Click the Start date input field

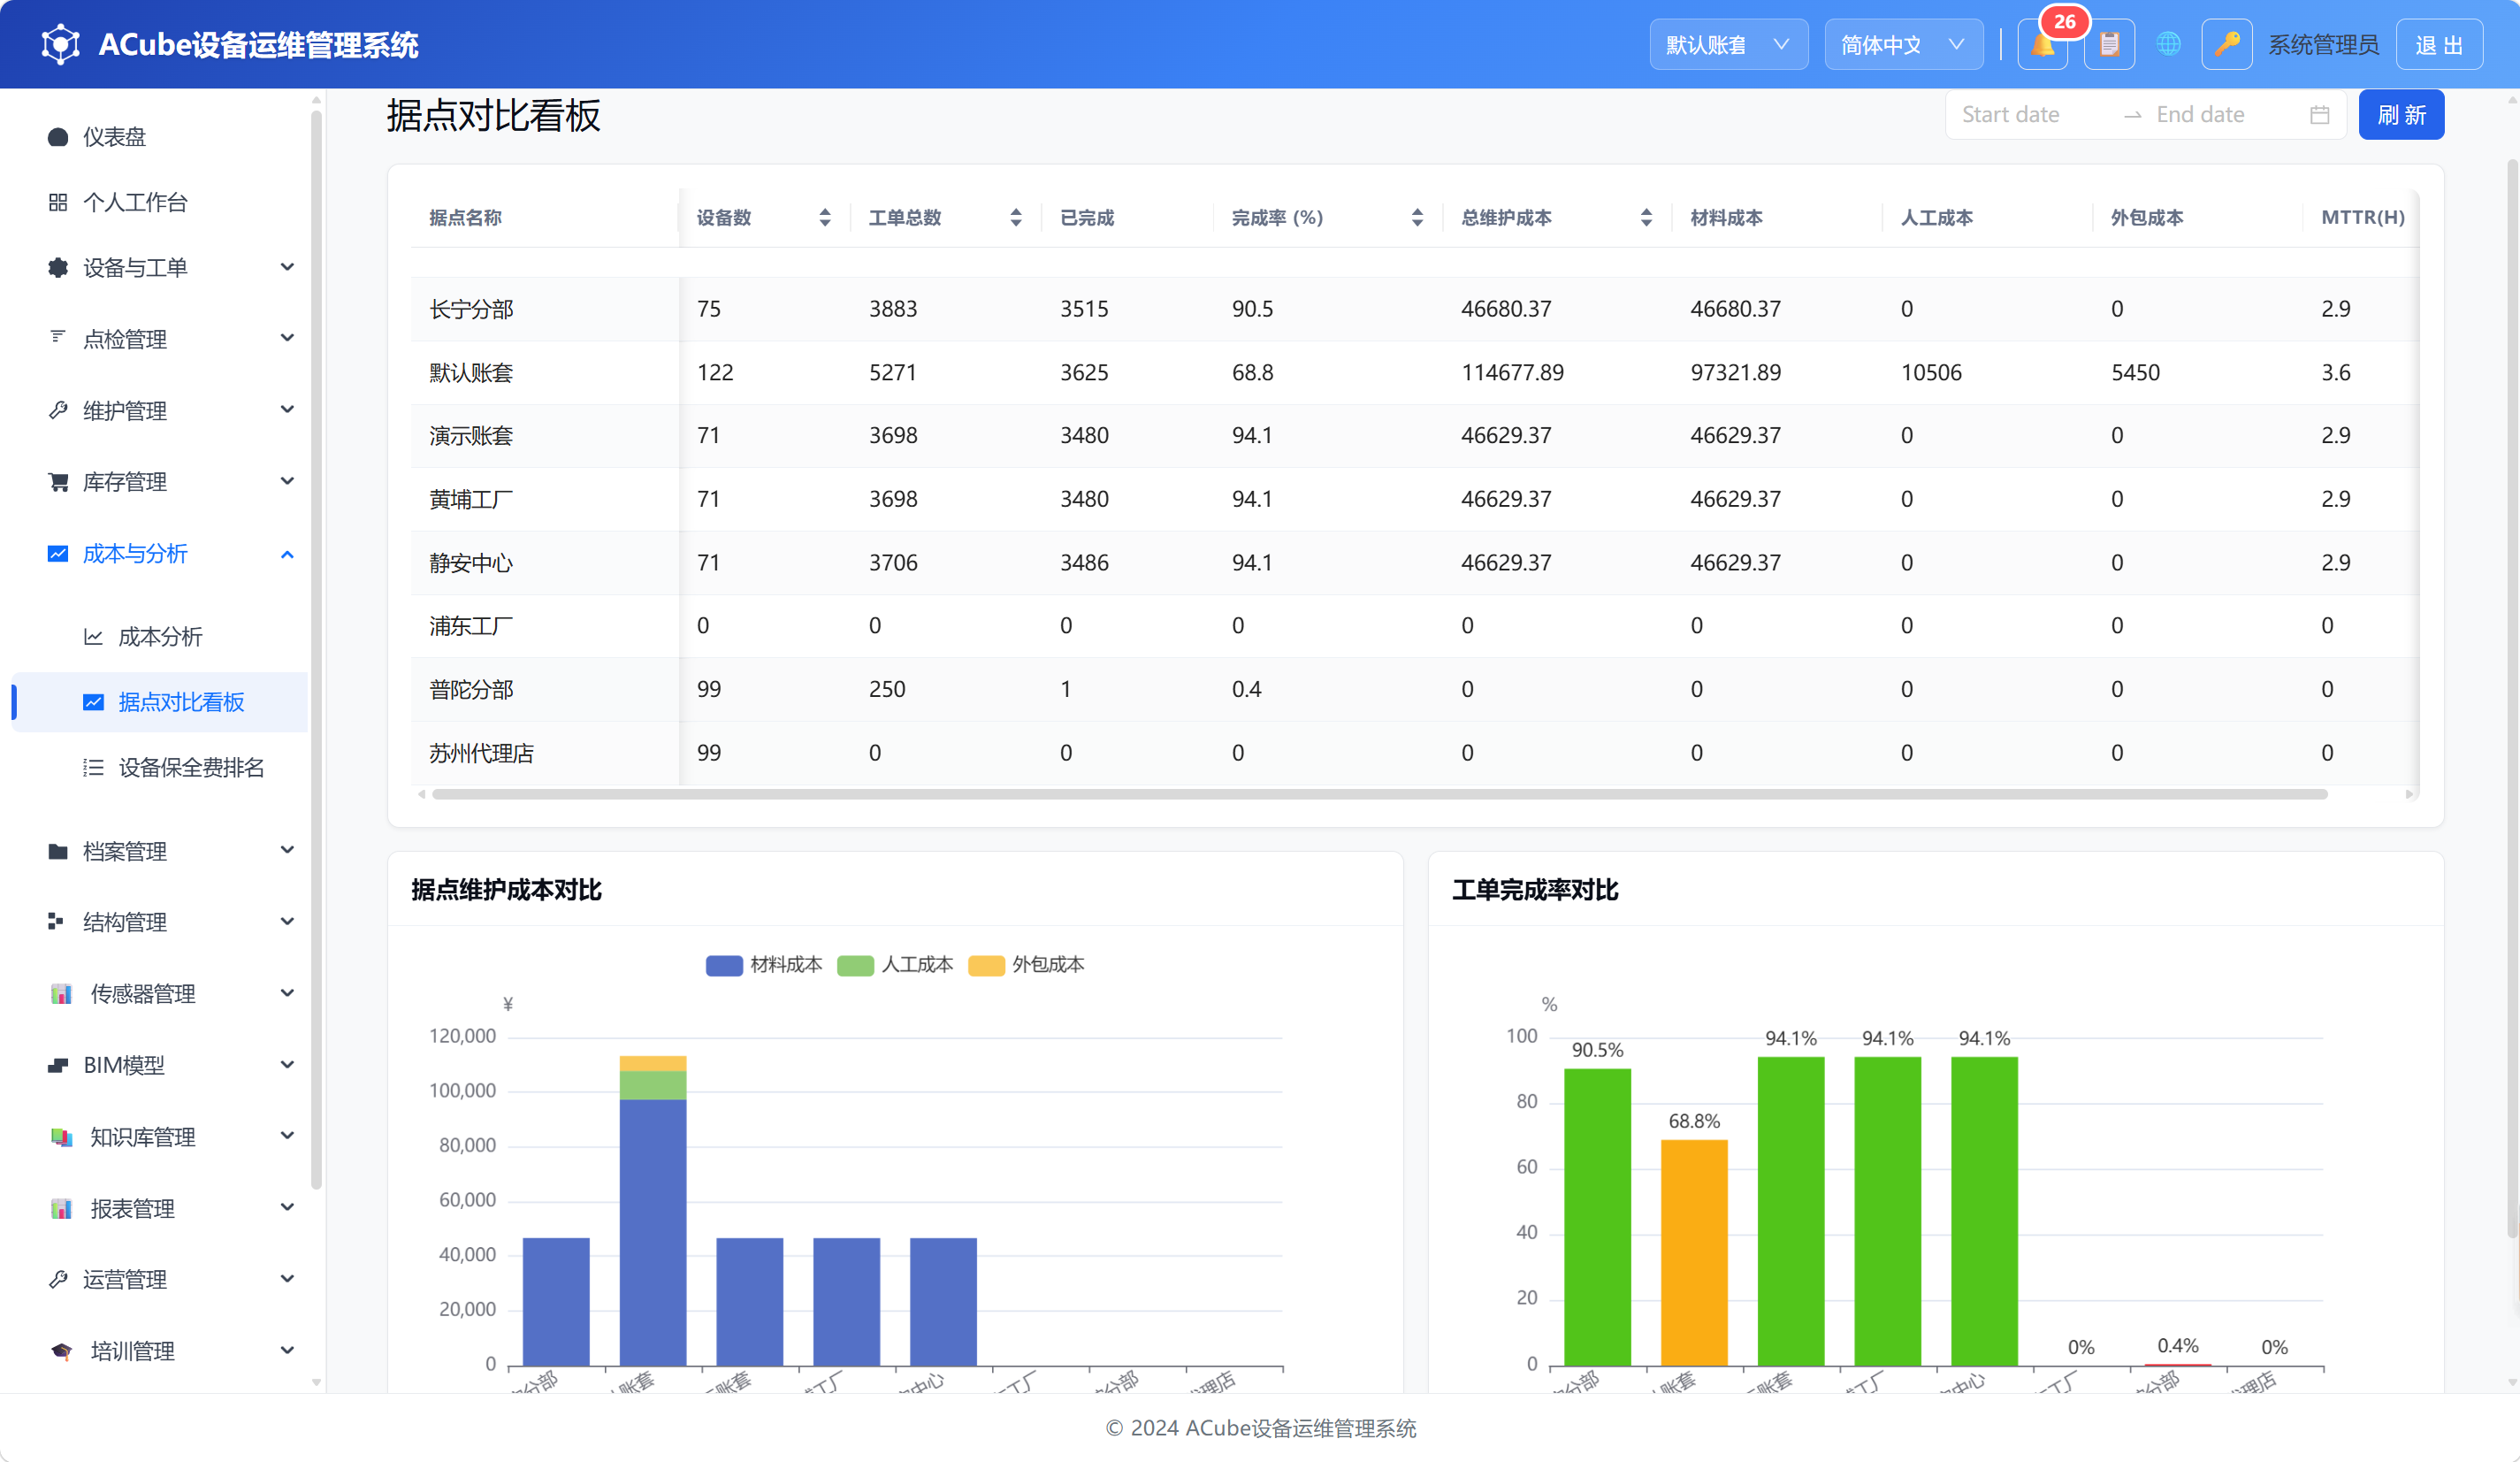(2035, 115)
